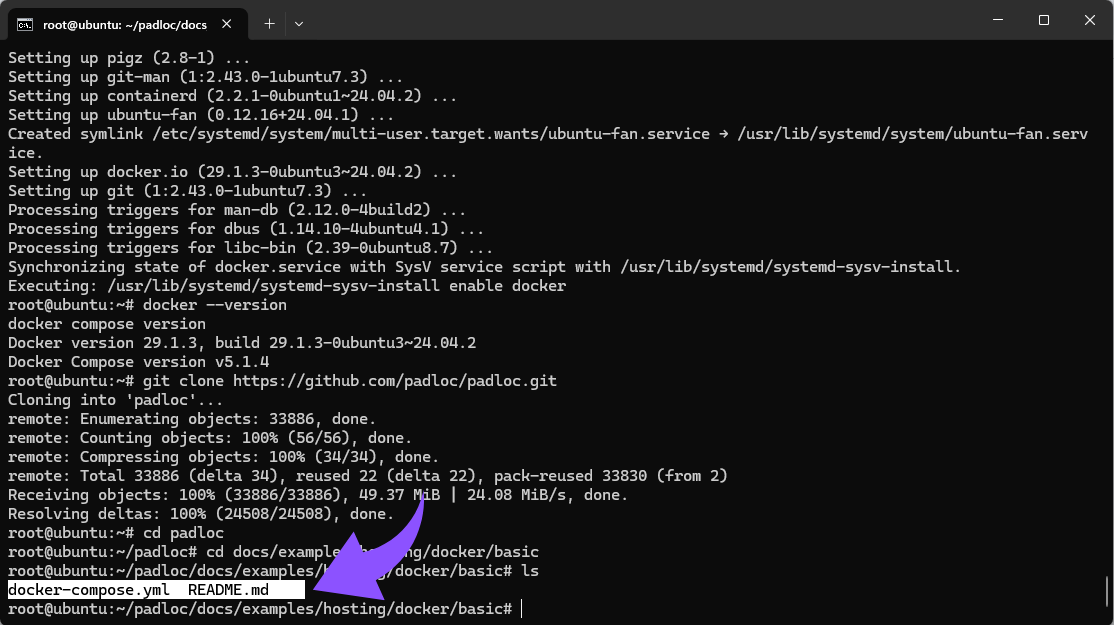This screenshot has height=625, width=1114.
Task: Click 'Docker version 29.1.3' output line
Action: pyautogui.click(x=242, y=343)
